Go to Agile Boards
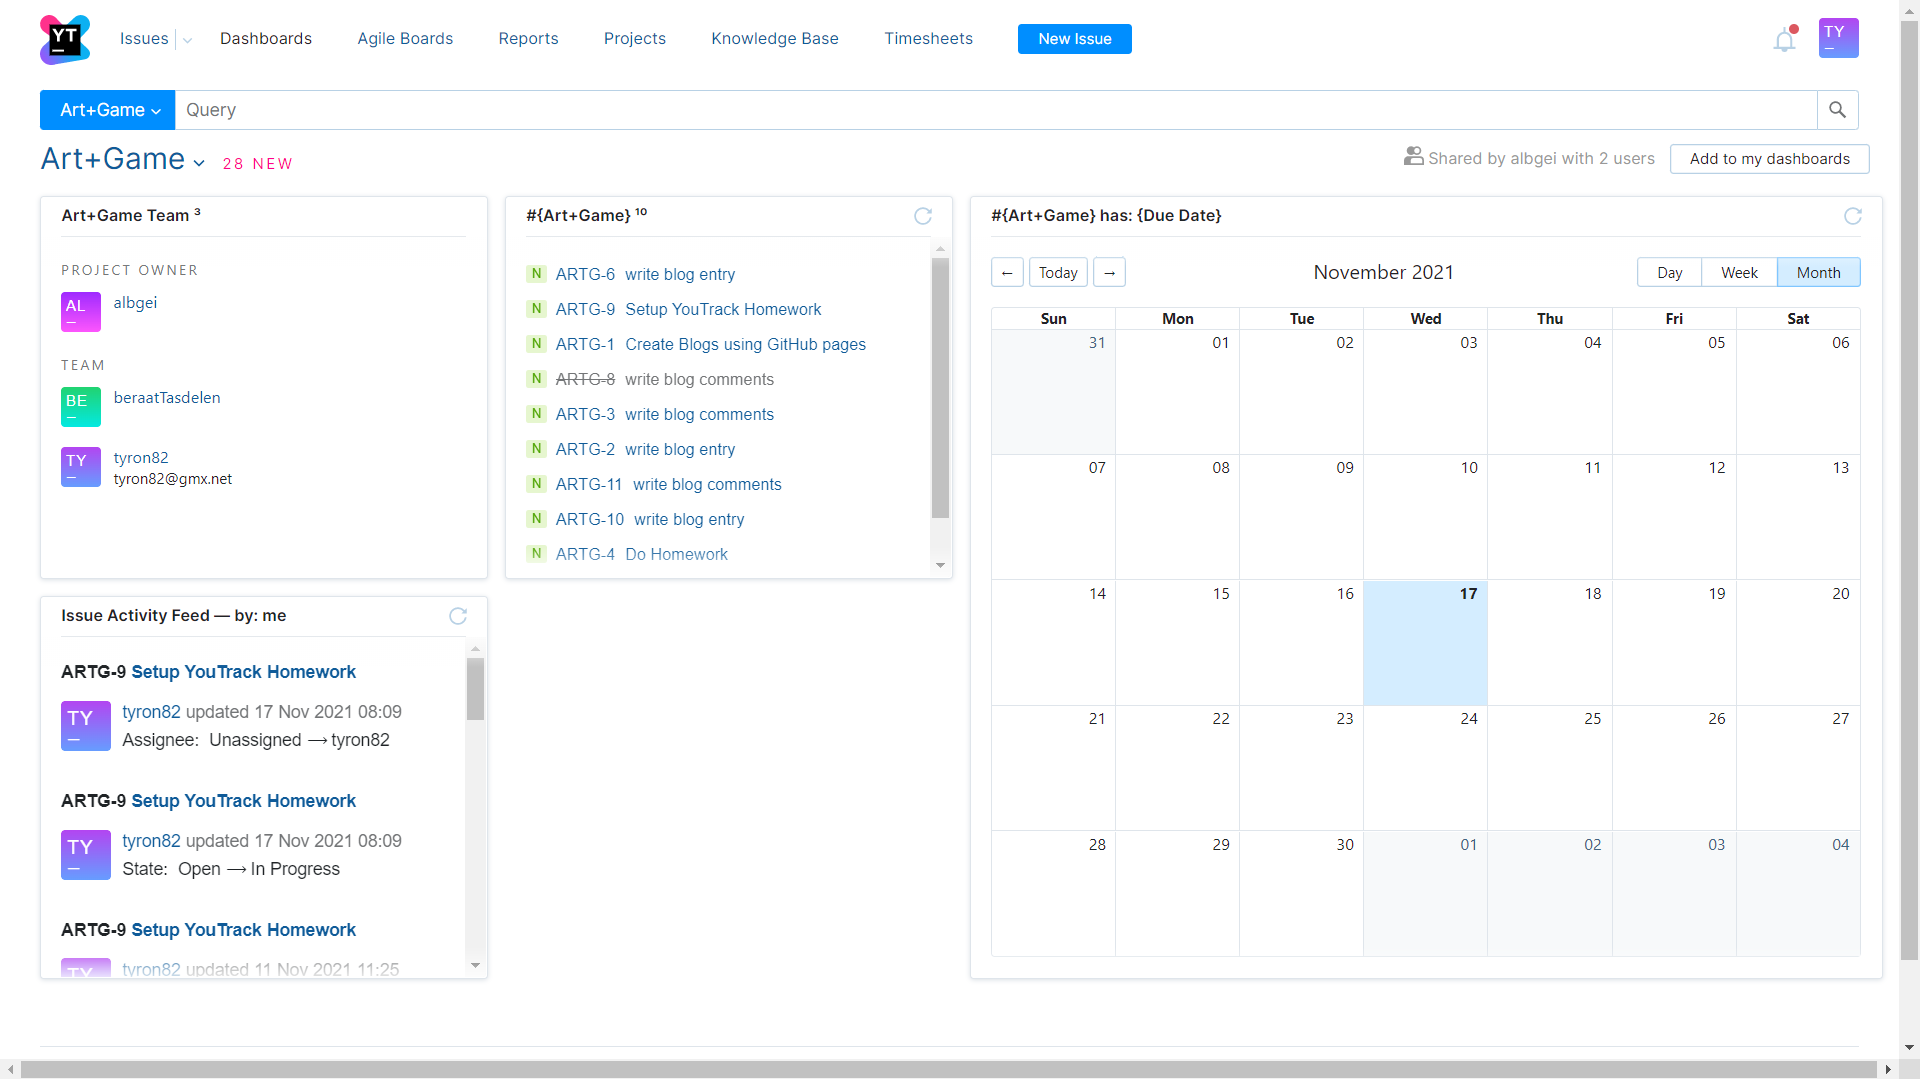This screenshot has height=1079, width=1920. 405,39
